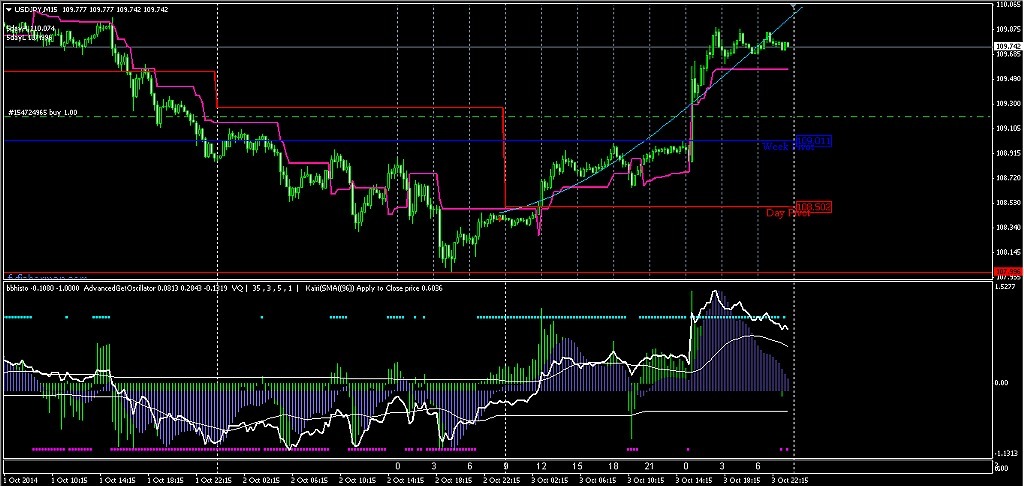This screenshot has height=486, width=1024.
Task: Click the 2 Oct 06:15 time axis label
Action: (309, 479)
